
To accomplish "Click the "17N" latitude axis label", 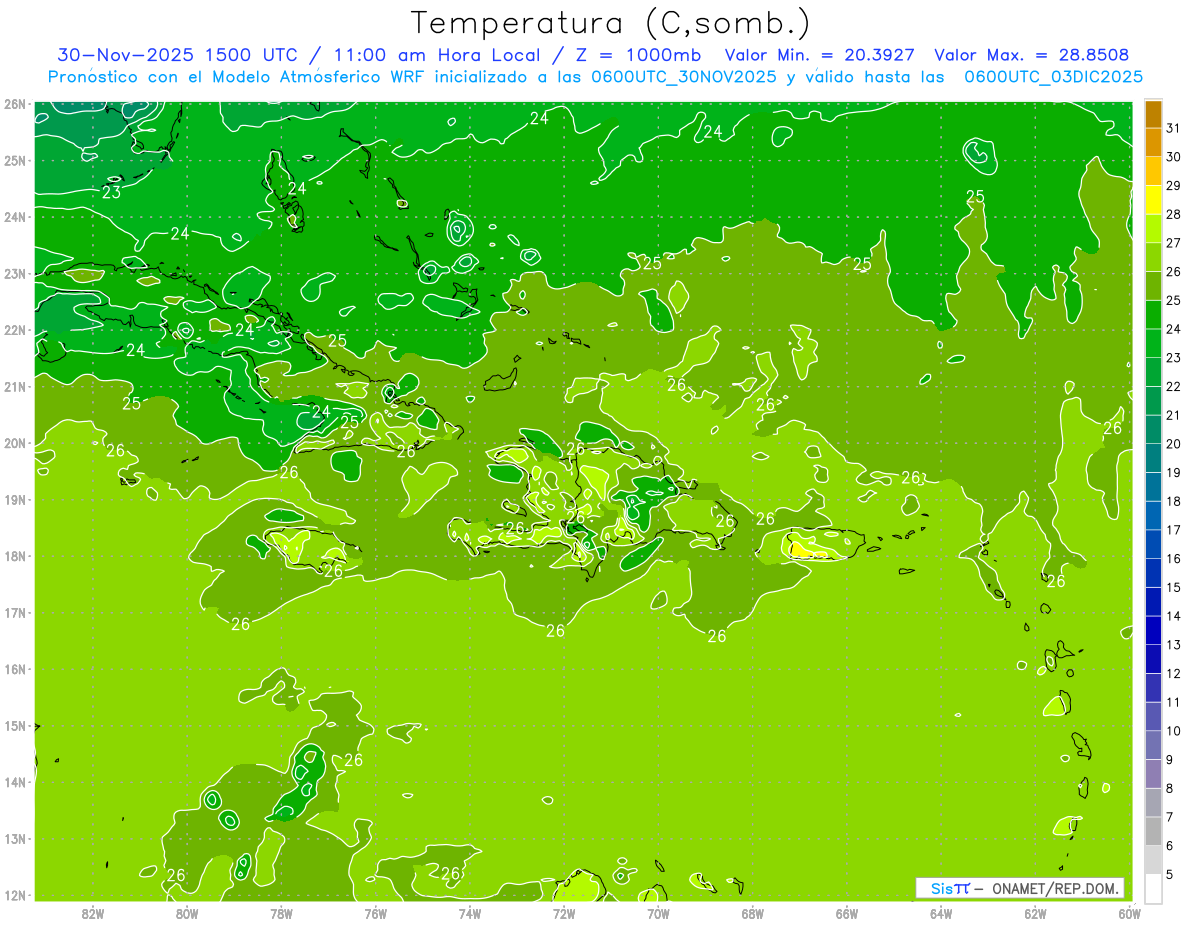I will (x=14, y=612).
